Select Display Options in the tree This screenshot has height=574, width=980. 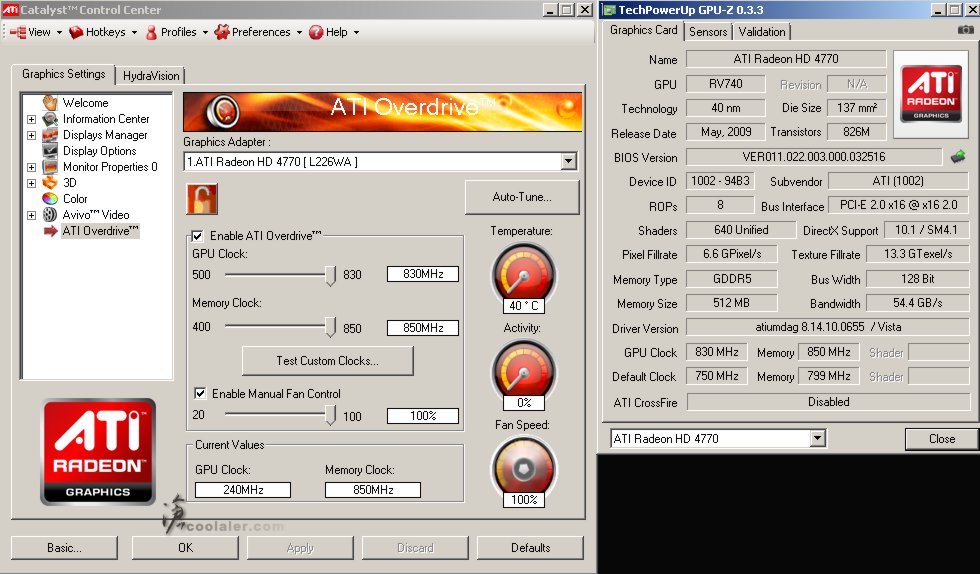pyautogui.click(x=99, y=151)
